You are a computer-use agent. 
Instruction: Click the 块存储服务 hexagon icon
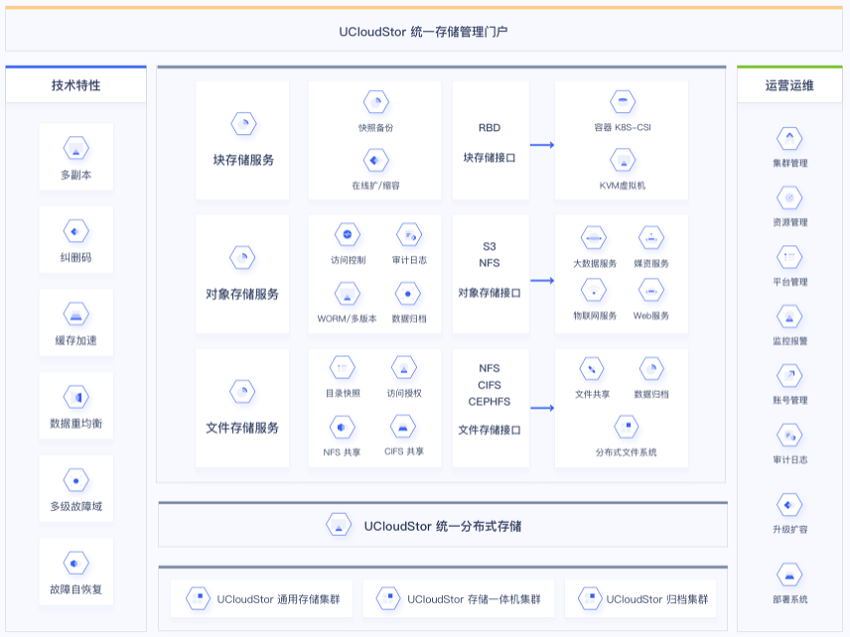tap(243, 124)
